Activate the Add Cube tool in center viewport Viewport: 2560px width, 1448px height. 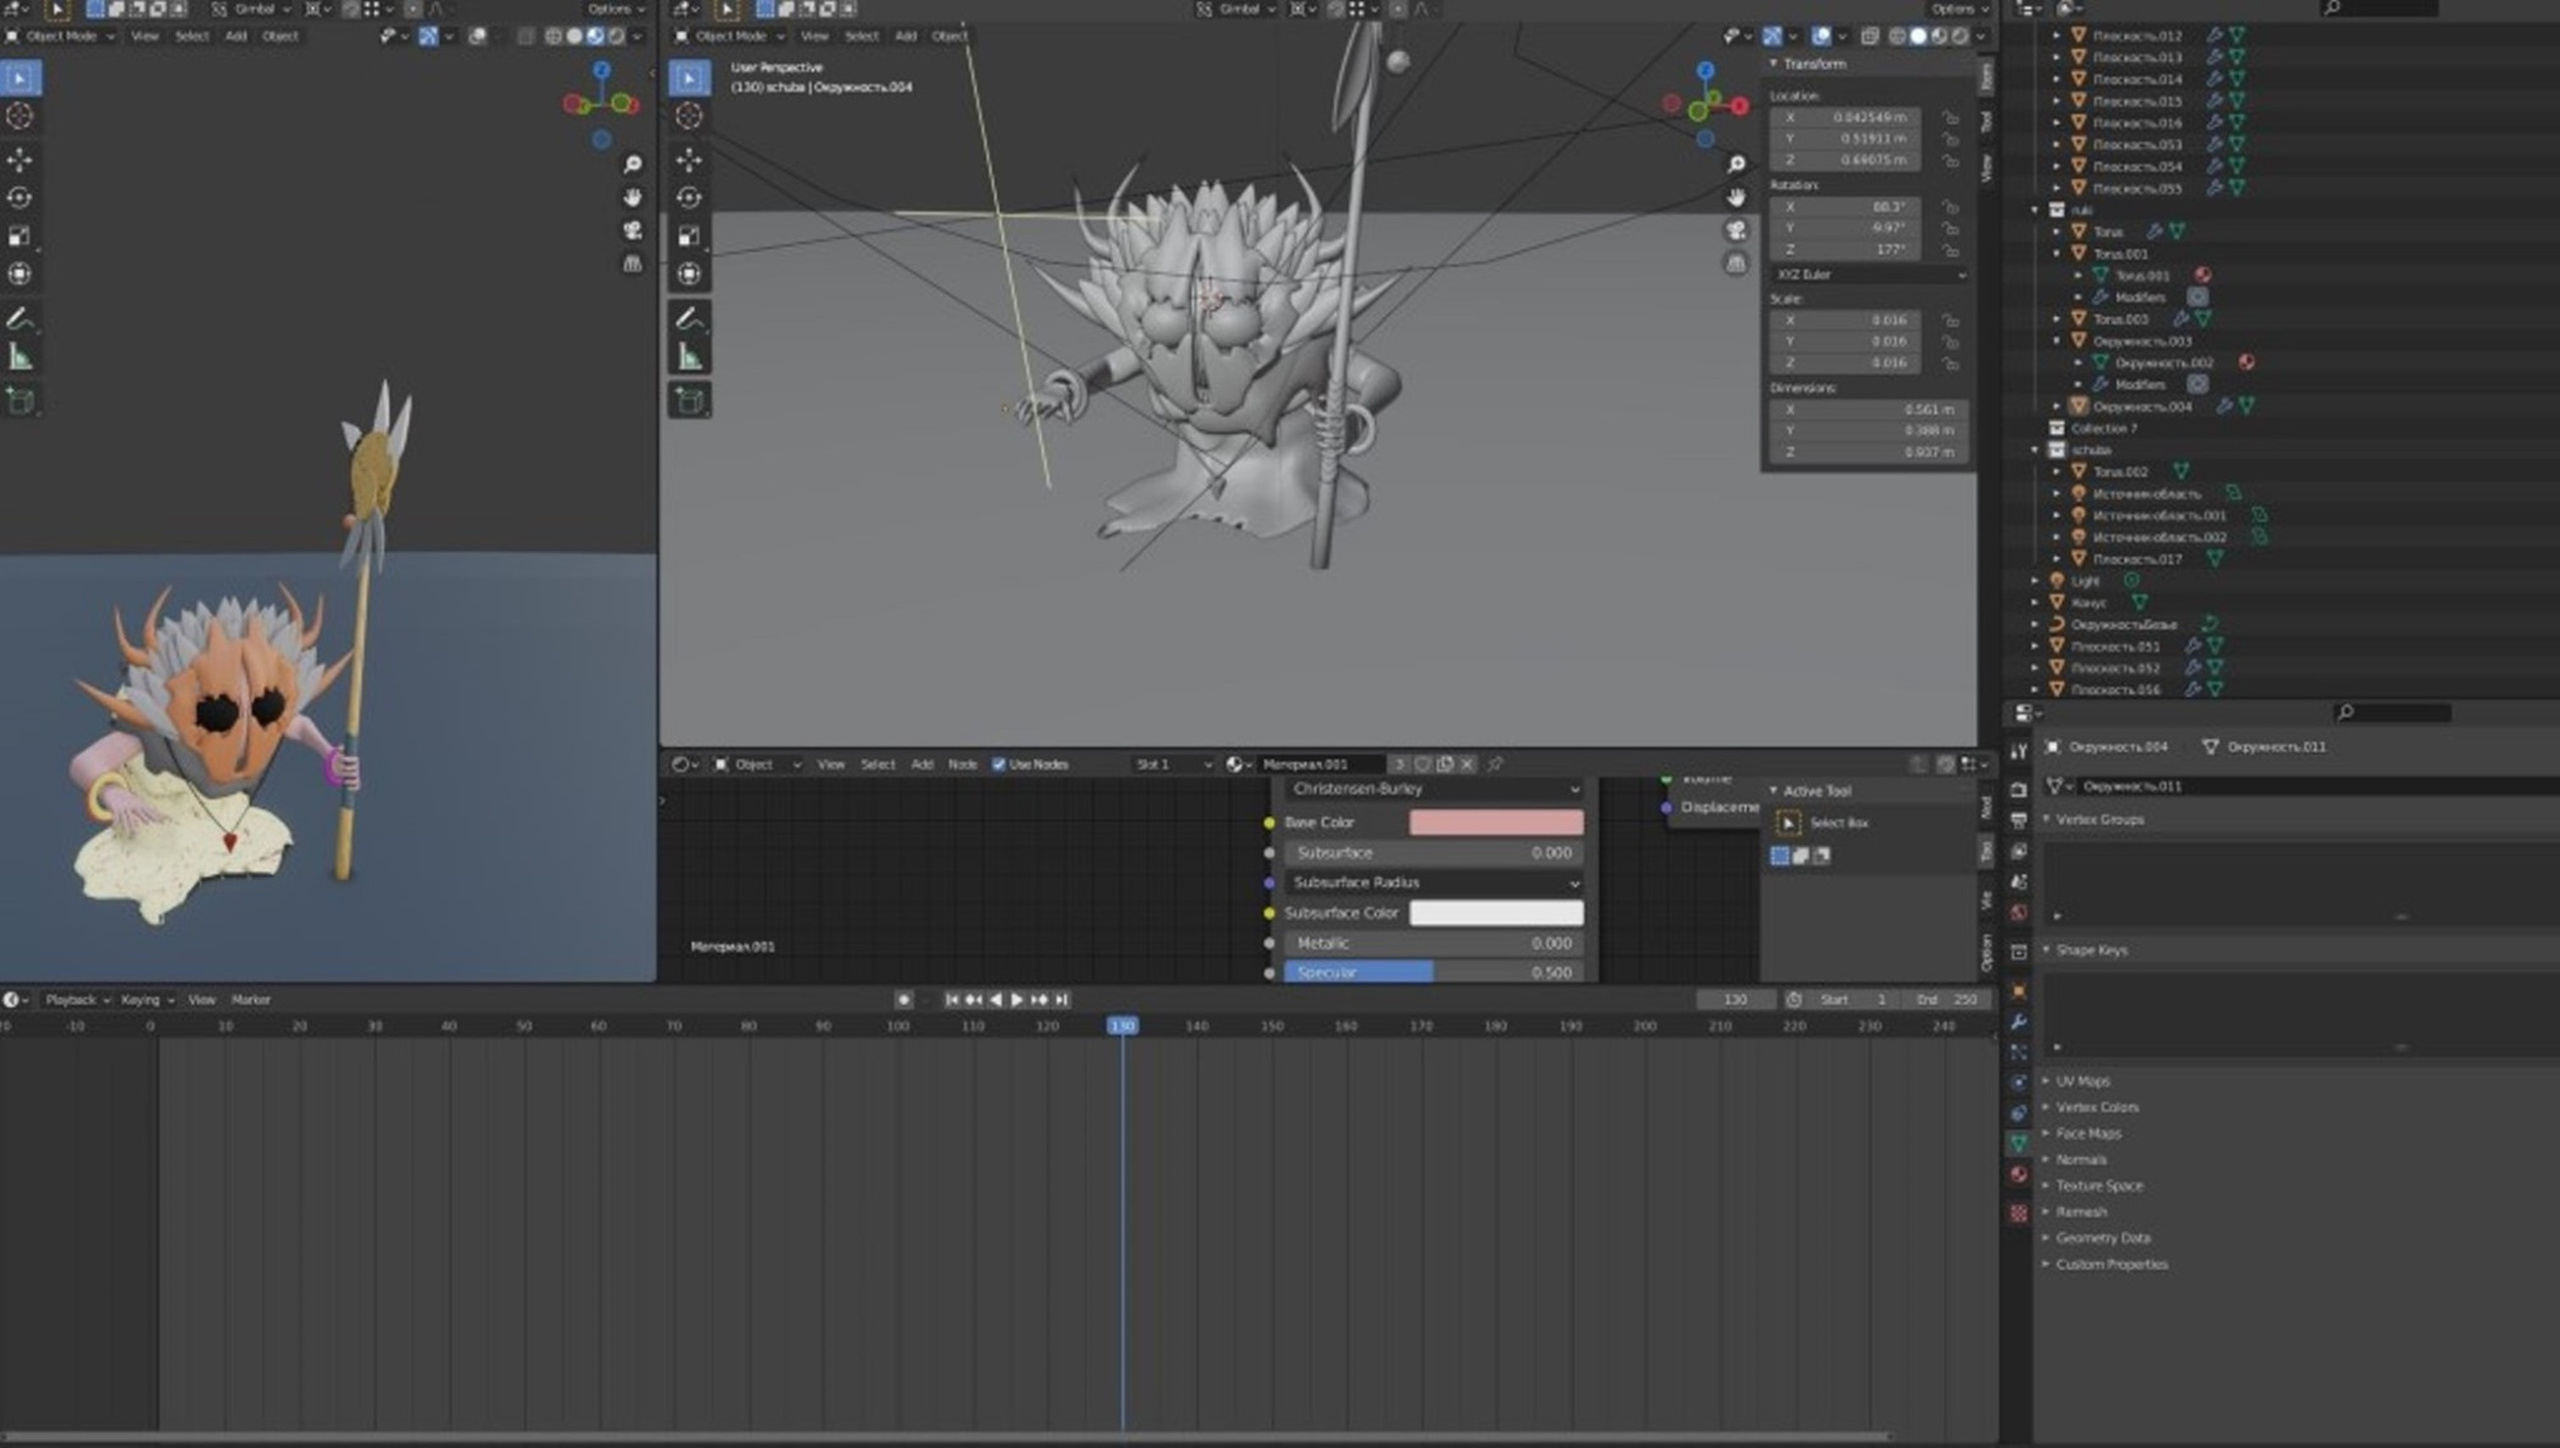(x=689, y=401)
